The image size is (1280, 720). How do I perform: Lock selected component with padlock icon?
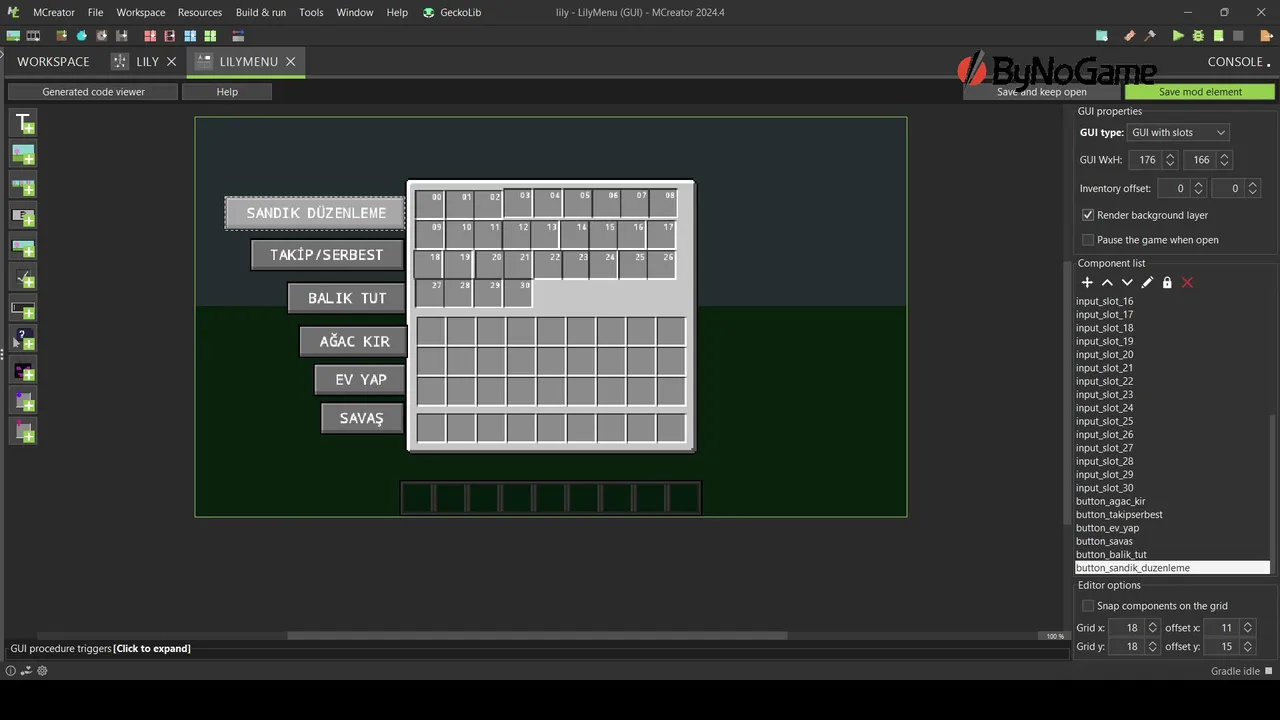point(1167,283)
